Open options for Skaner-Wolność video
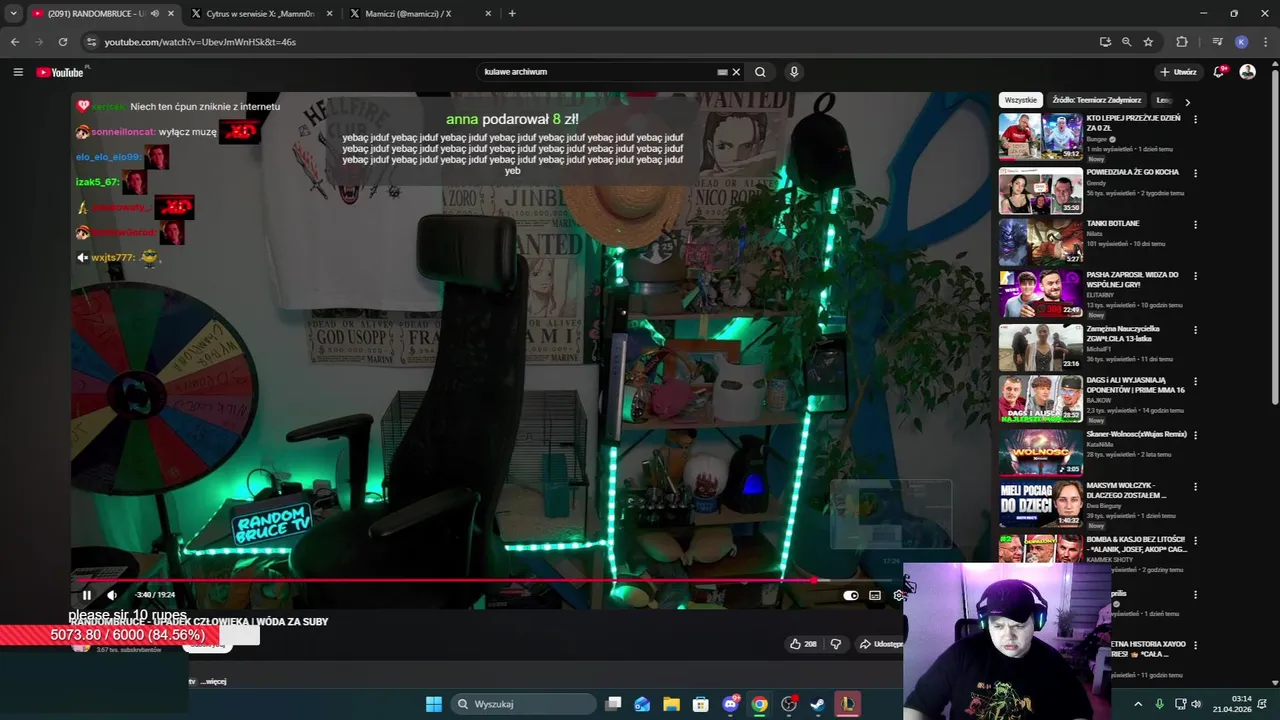The image size is (1280, 720). point(1195,435)
